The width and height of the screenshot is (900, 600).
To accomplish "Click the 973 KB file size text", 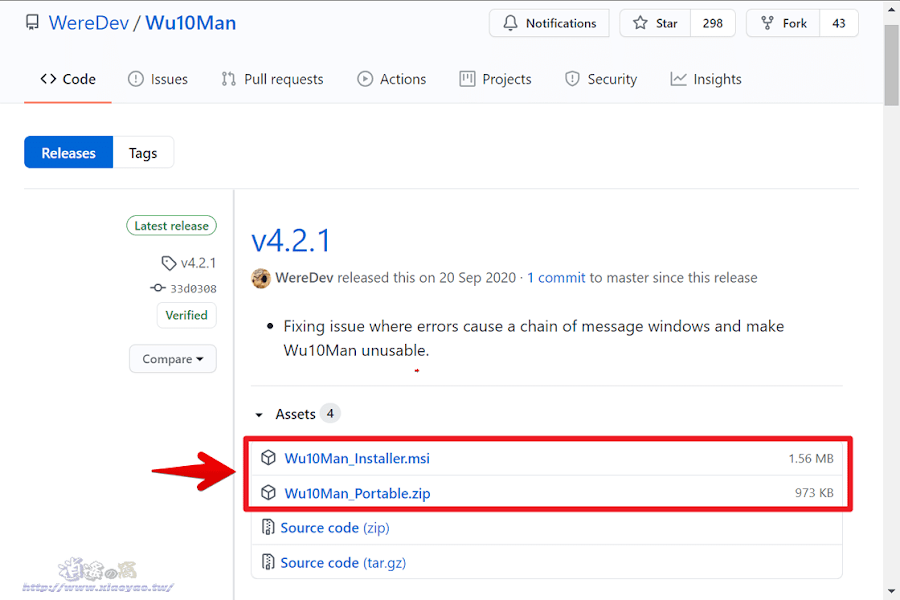I will [814, 493].
